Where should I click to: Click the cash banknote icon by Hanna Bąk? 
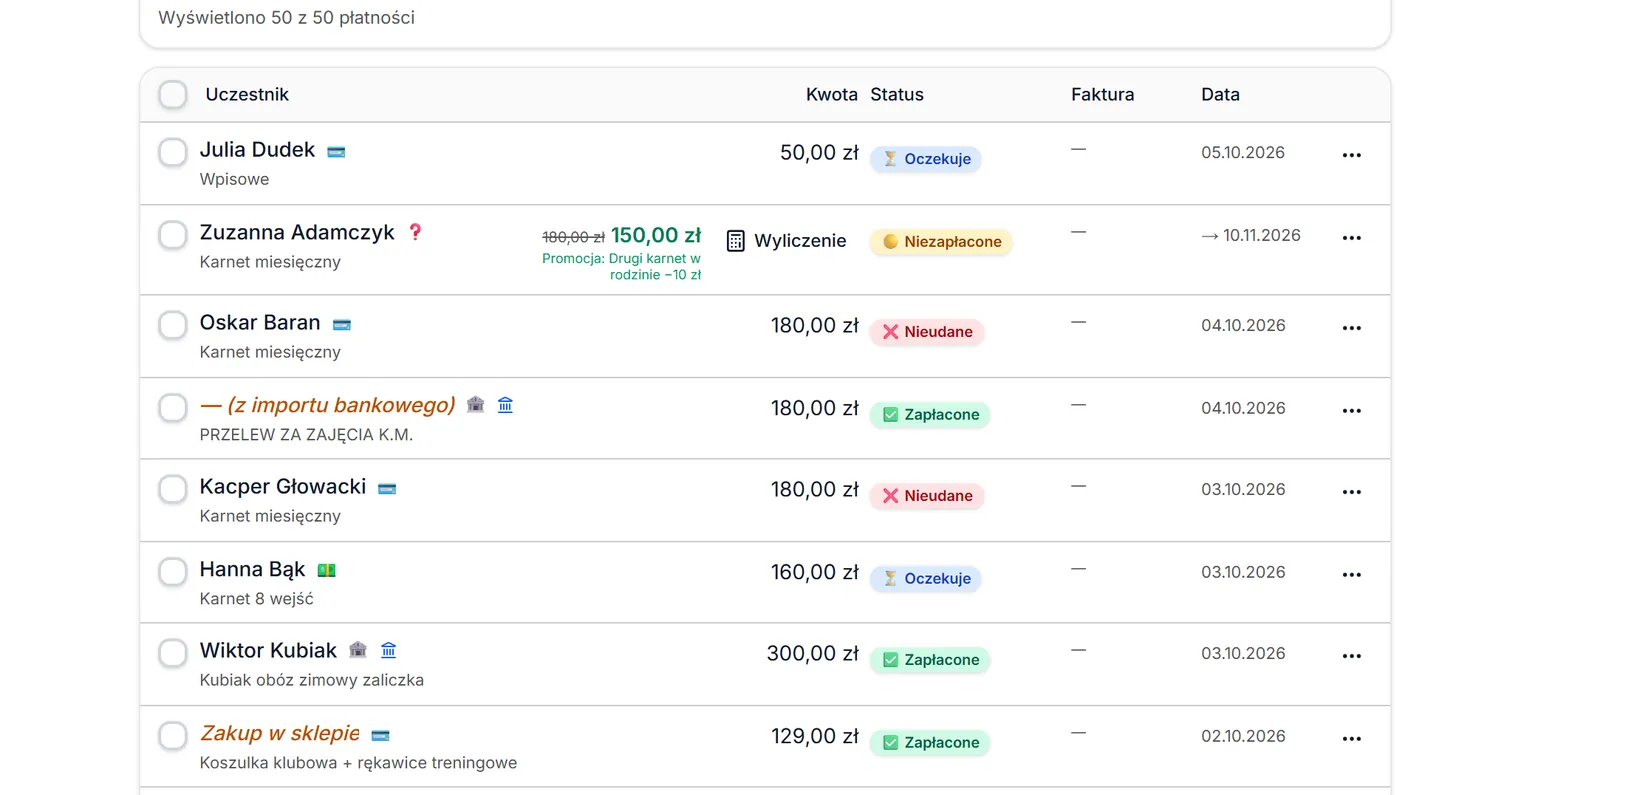326,571
